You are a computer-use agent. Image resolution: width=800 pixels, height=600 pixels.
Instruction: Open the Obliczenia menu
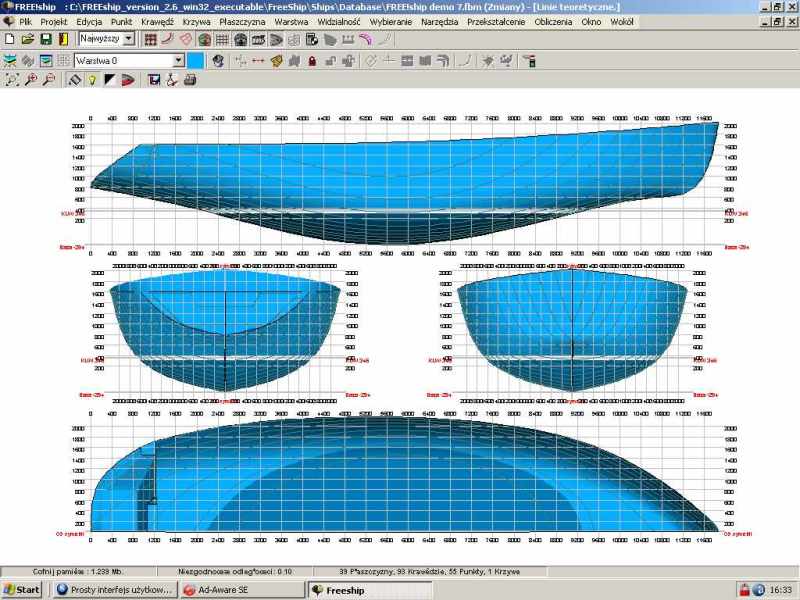click(553, 21)
